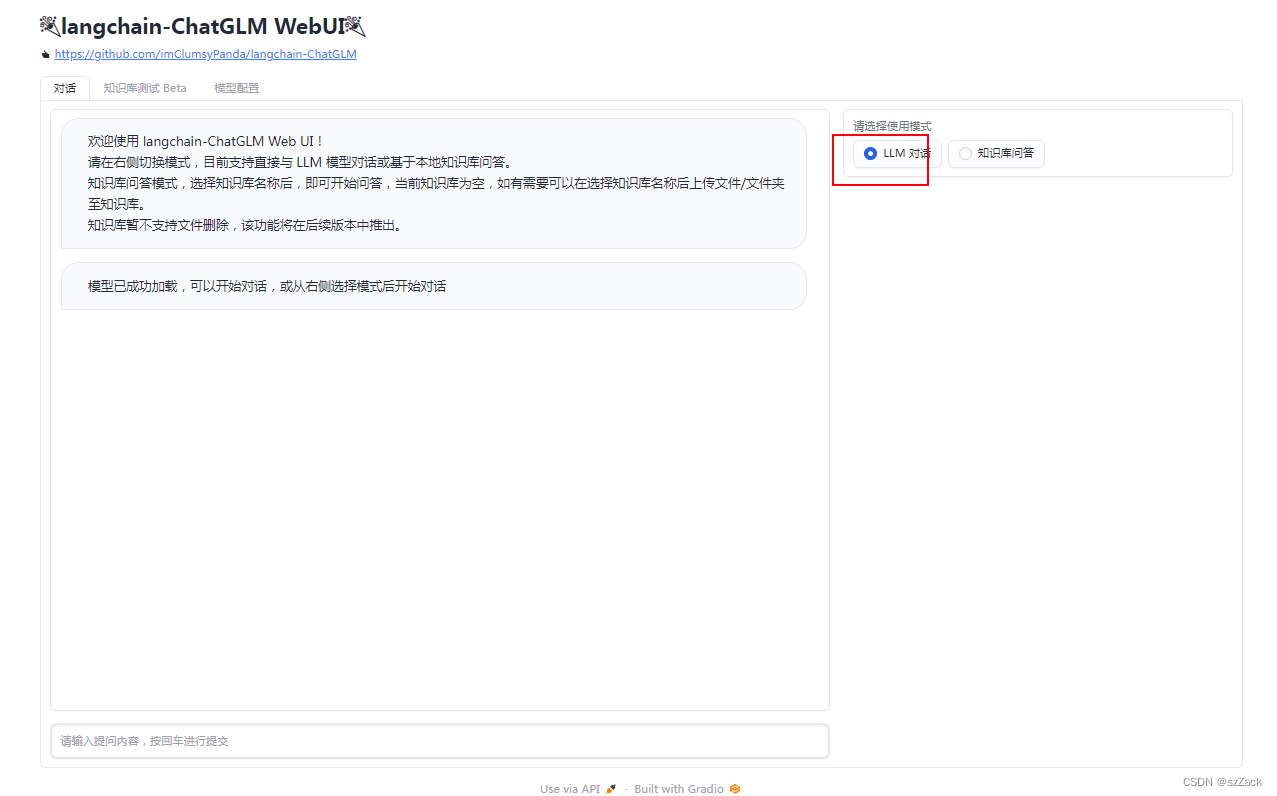This screenshot has height=796, width=1277.
Task: Click the Gradio logo icon in footer
Action: click(735, 789)
